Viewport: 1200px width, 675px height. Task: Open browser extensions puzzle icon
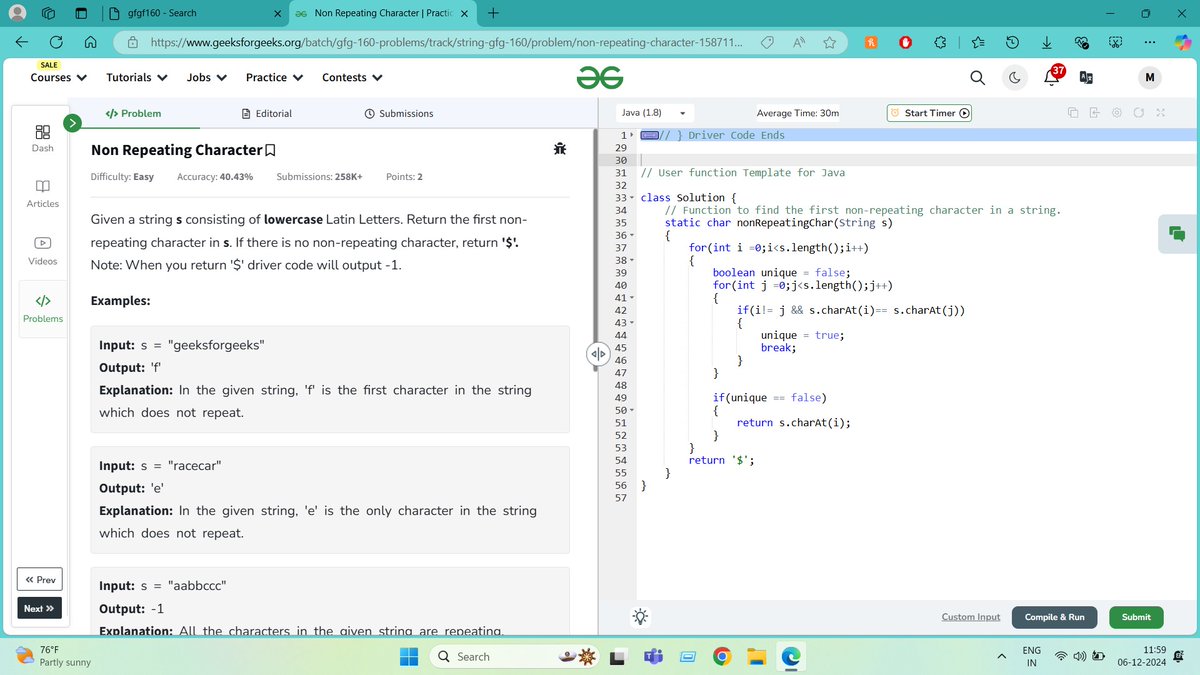point(941,42)
